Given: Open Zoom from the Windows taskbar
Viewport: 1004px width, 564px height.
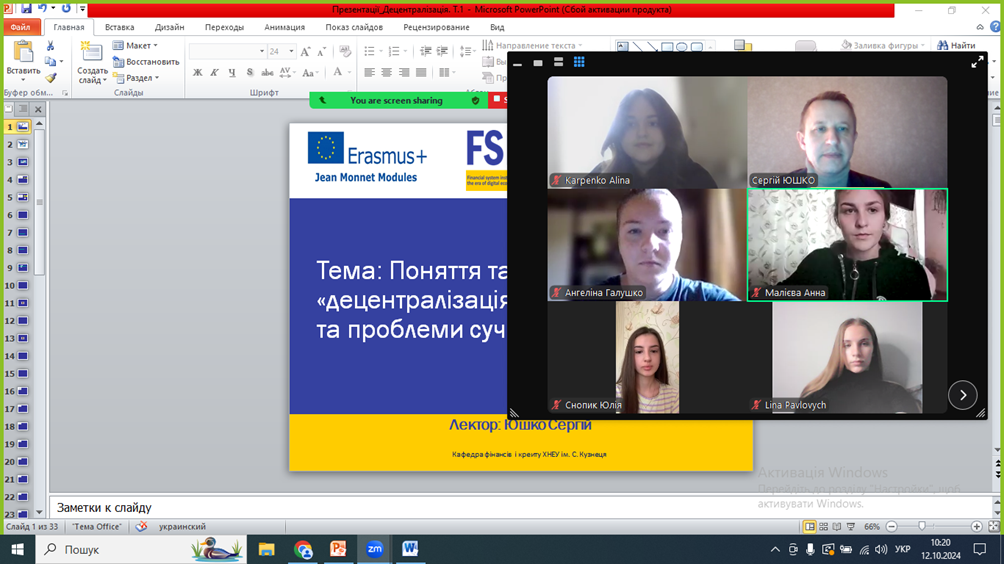Looking at the screenshot, I should coord(375,549).
